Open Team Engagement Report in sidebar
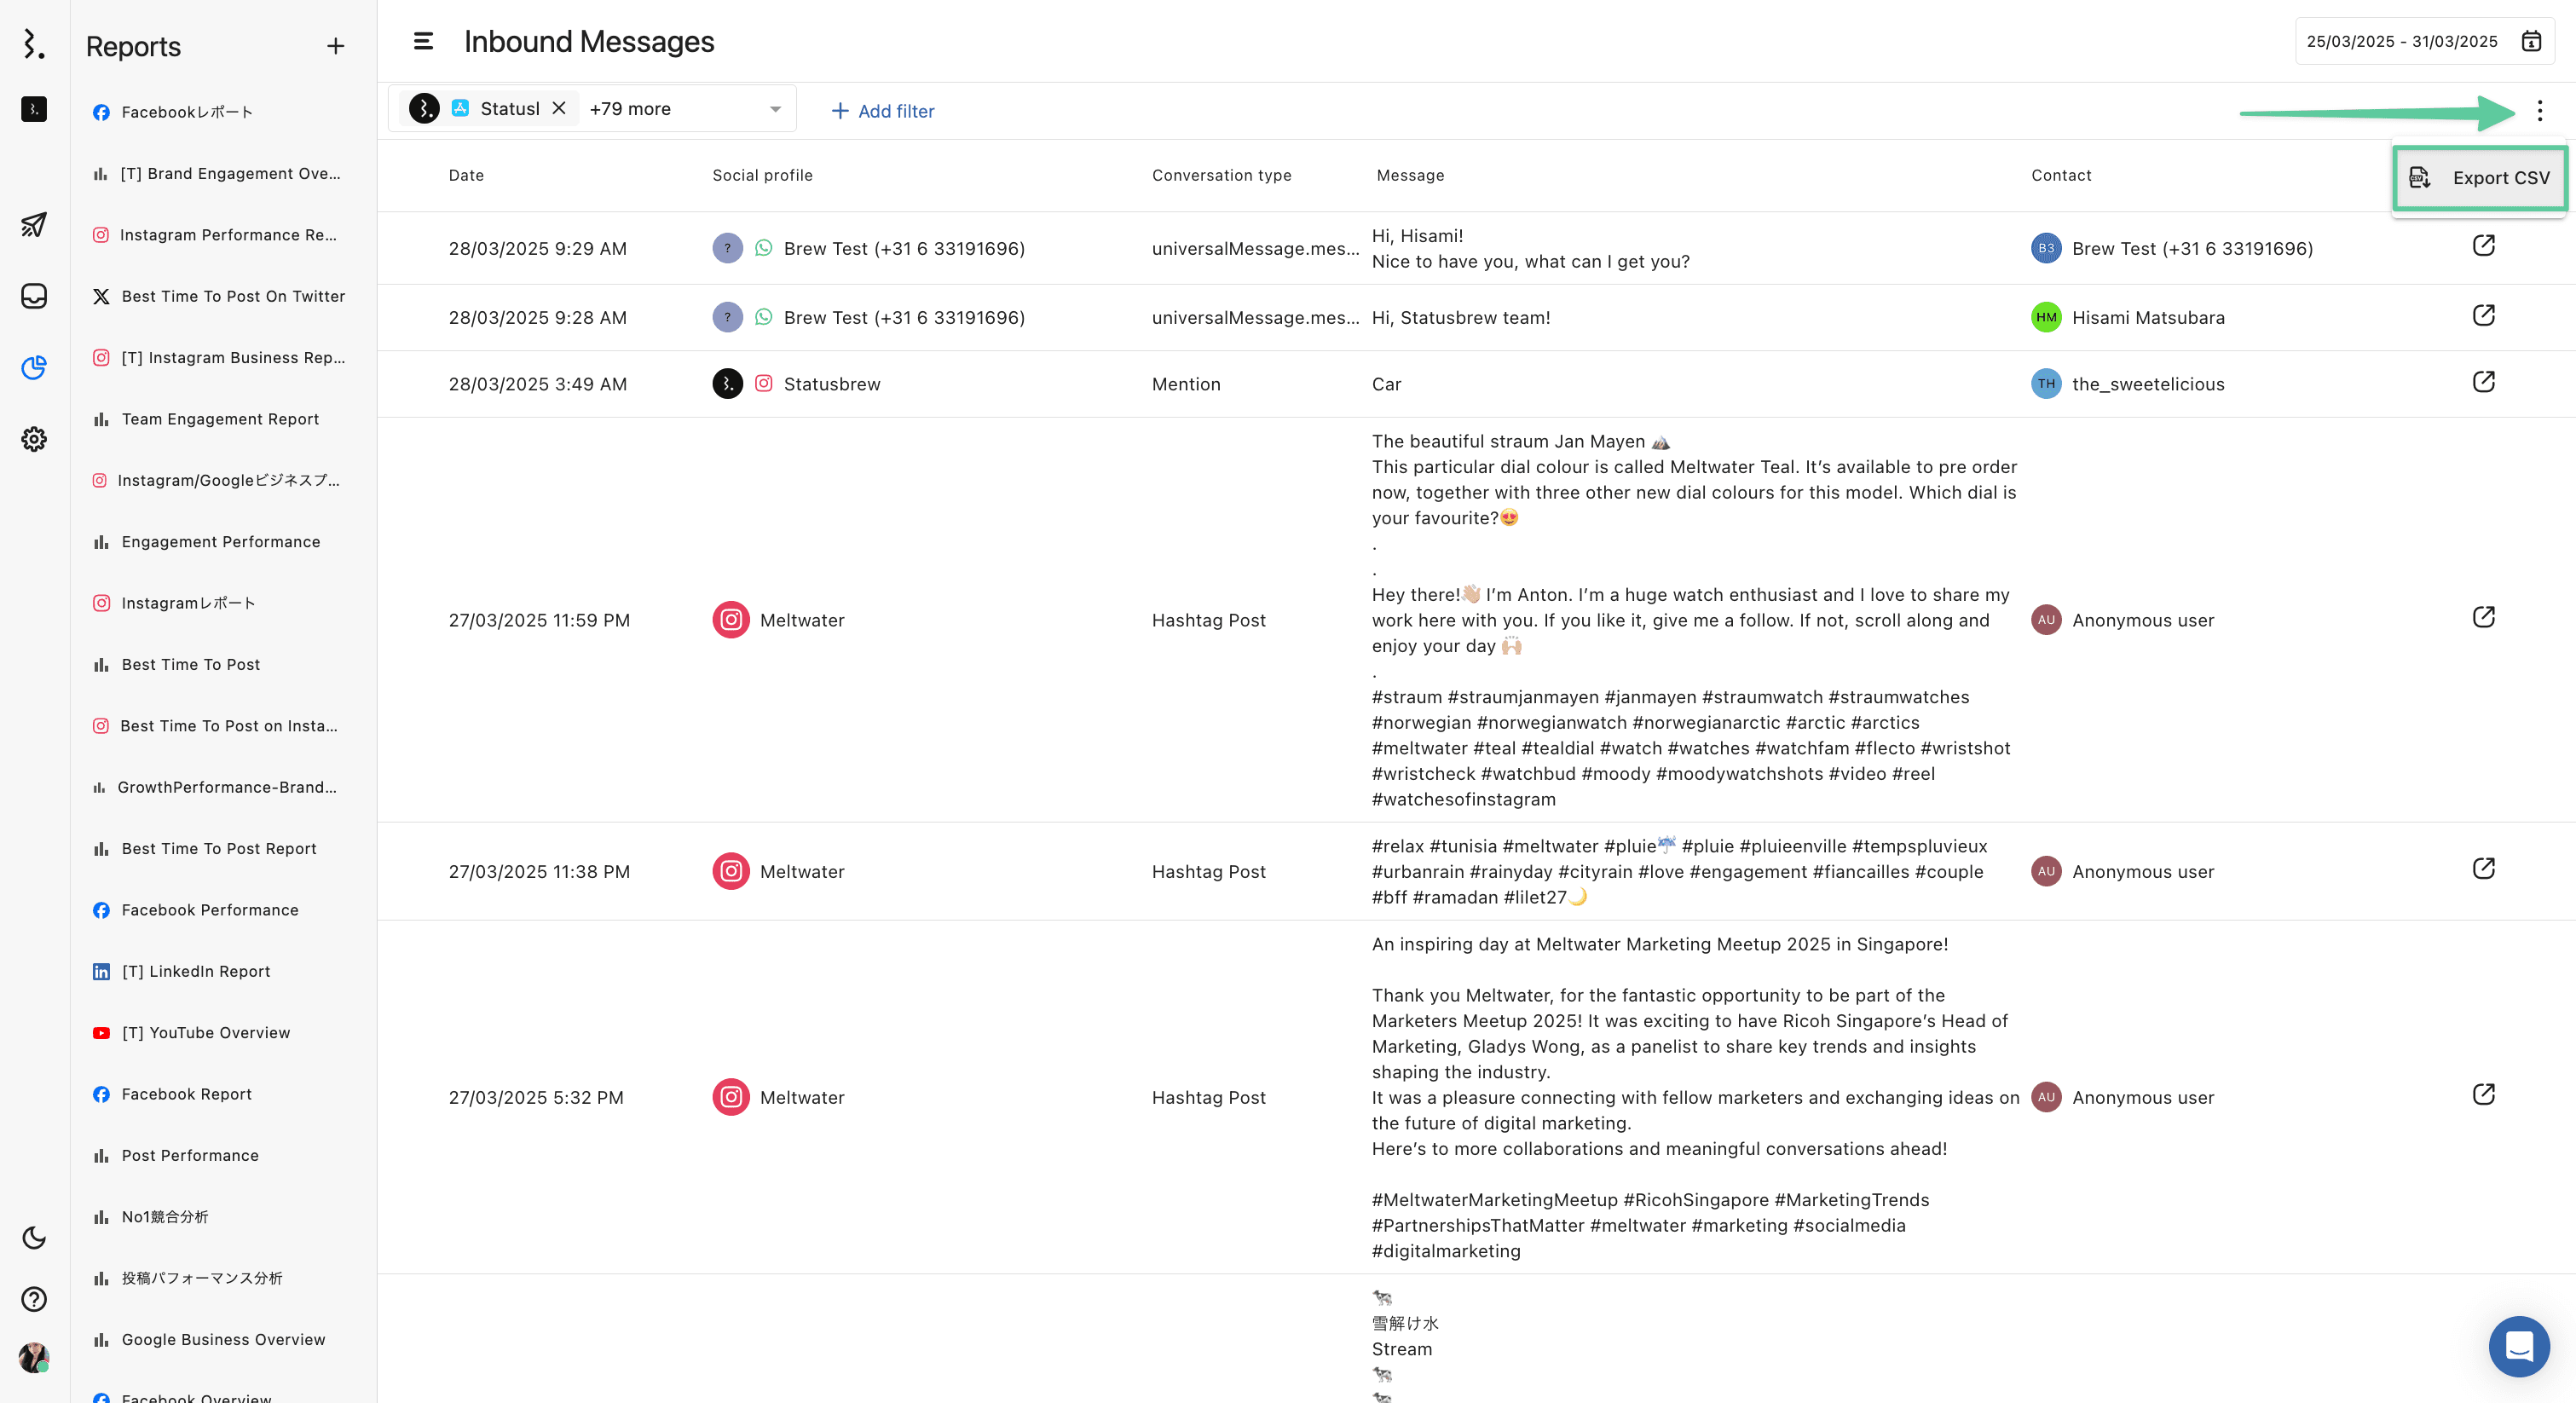This screenshot has height=1403, width=2576. (220, 419)
